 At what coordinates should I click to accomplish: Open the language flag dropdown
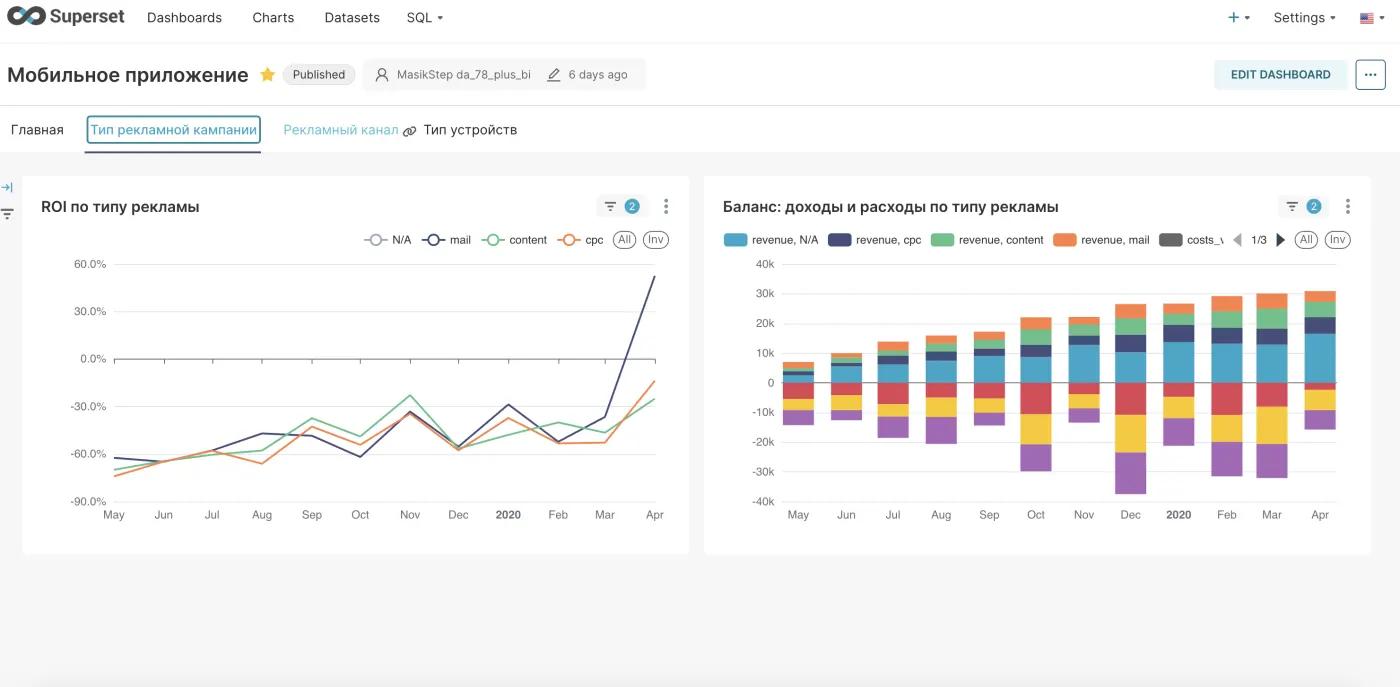point(1372,18)
